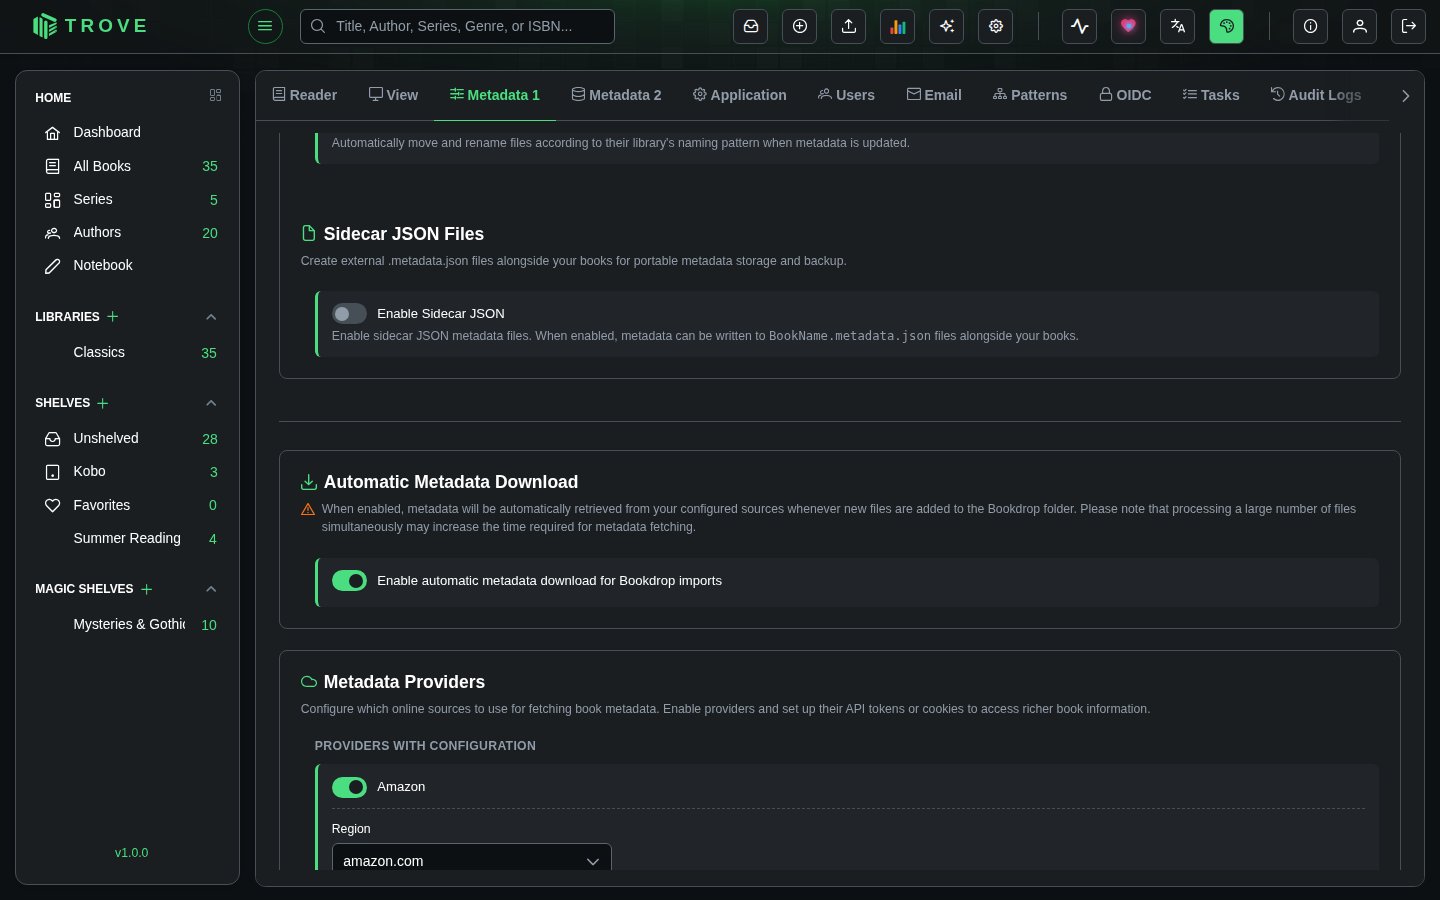
Task: Open settings gear icon in top bar
Action: click(x=996, y=26)
